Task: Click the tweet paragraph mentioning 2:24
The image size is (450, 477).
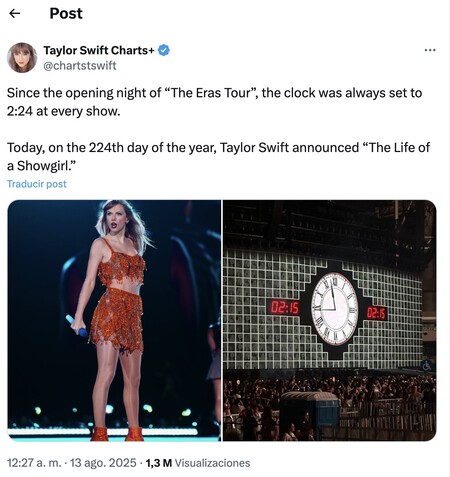Action: pos(214,102)
